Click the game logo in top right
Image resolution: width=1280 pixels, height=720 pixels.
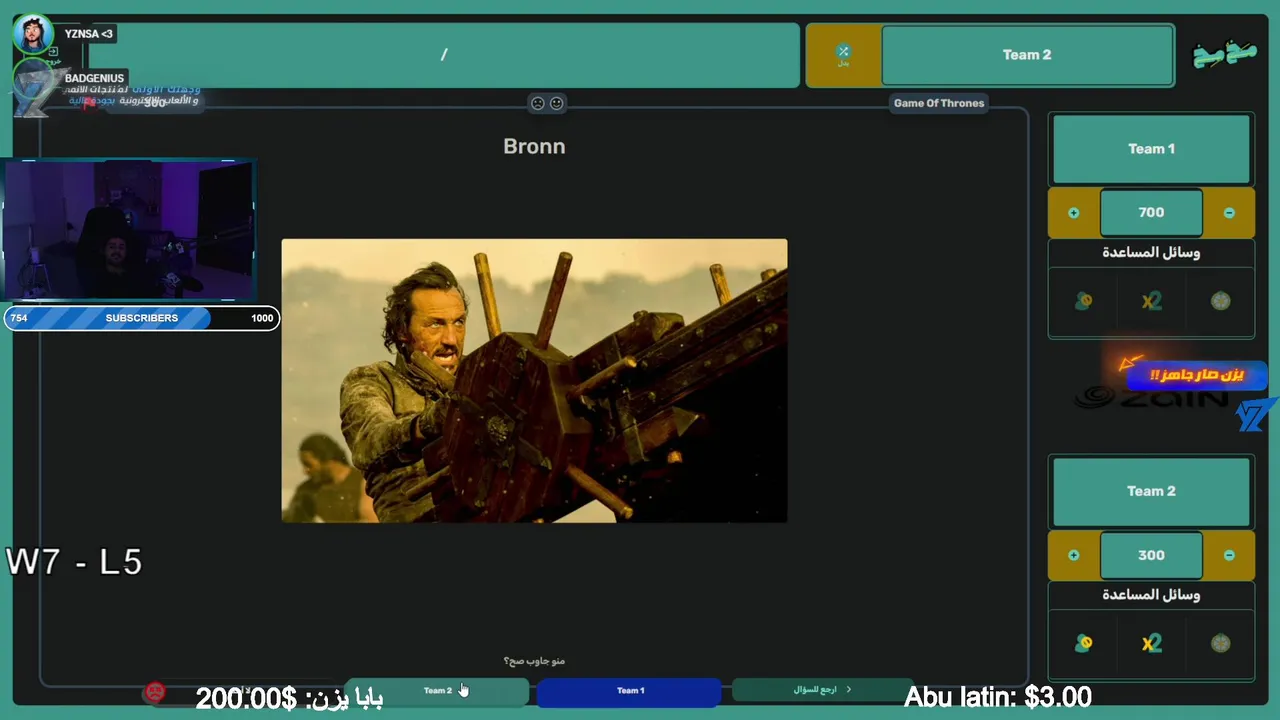click(1224, 54)
